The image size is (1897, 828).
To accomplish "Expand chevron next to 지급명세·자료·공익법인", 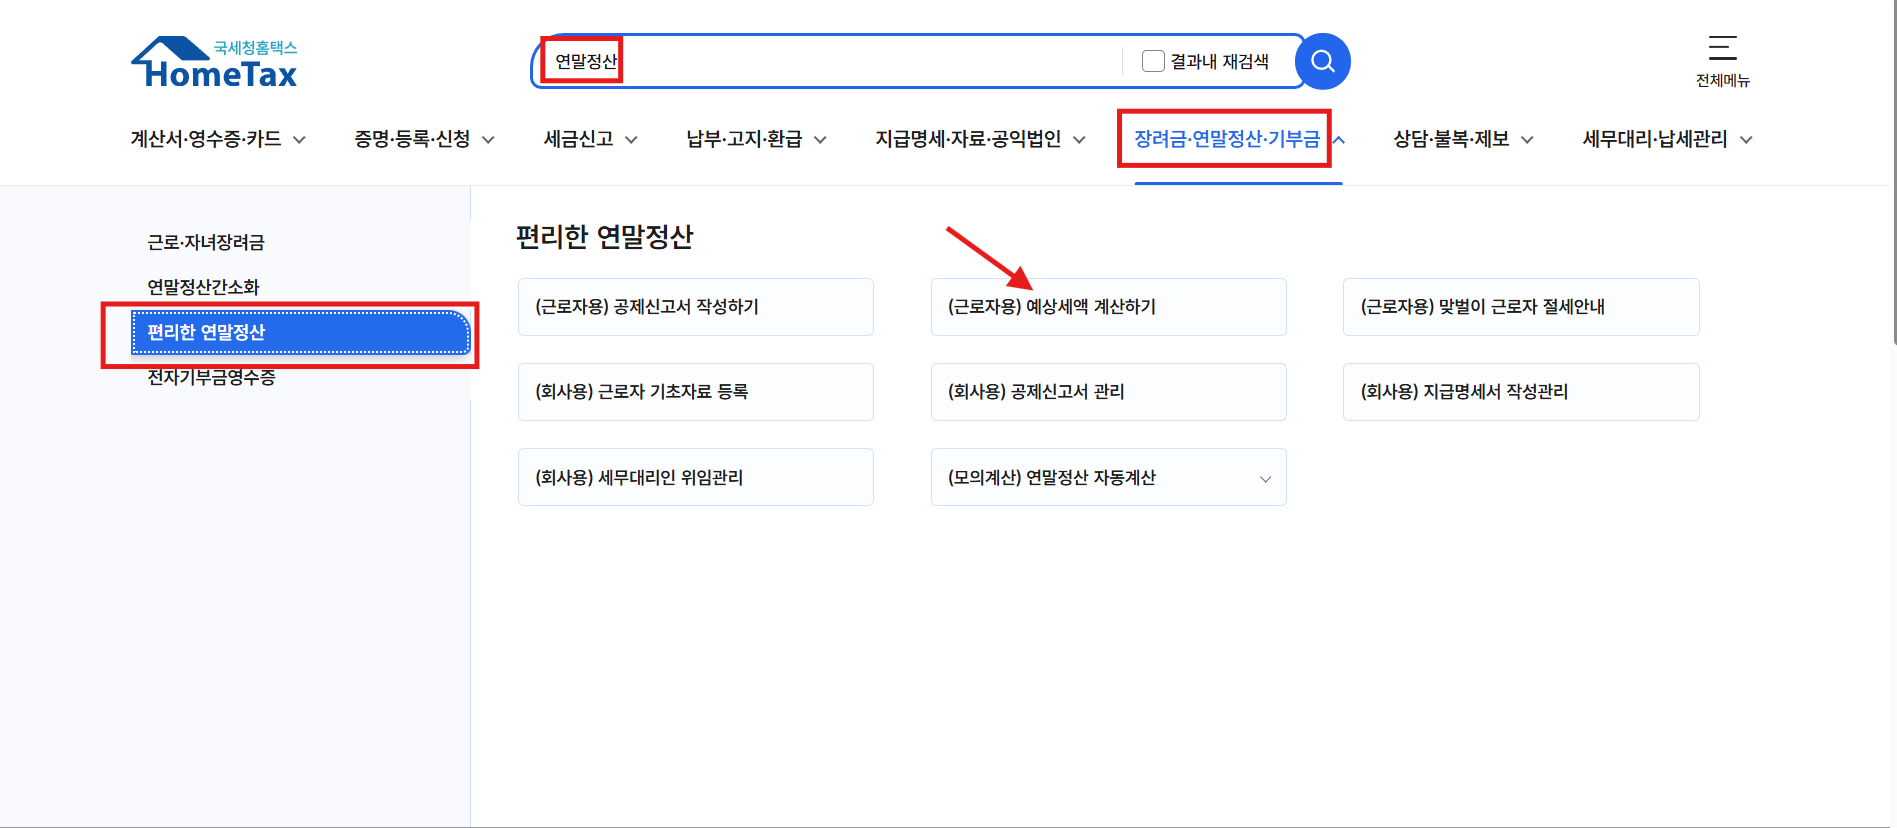I will pyautogui.click(x=1079, y=140).
